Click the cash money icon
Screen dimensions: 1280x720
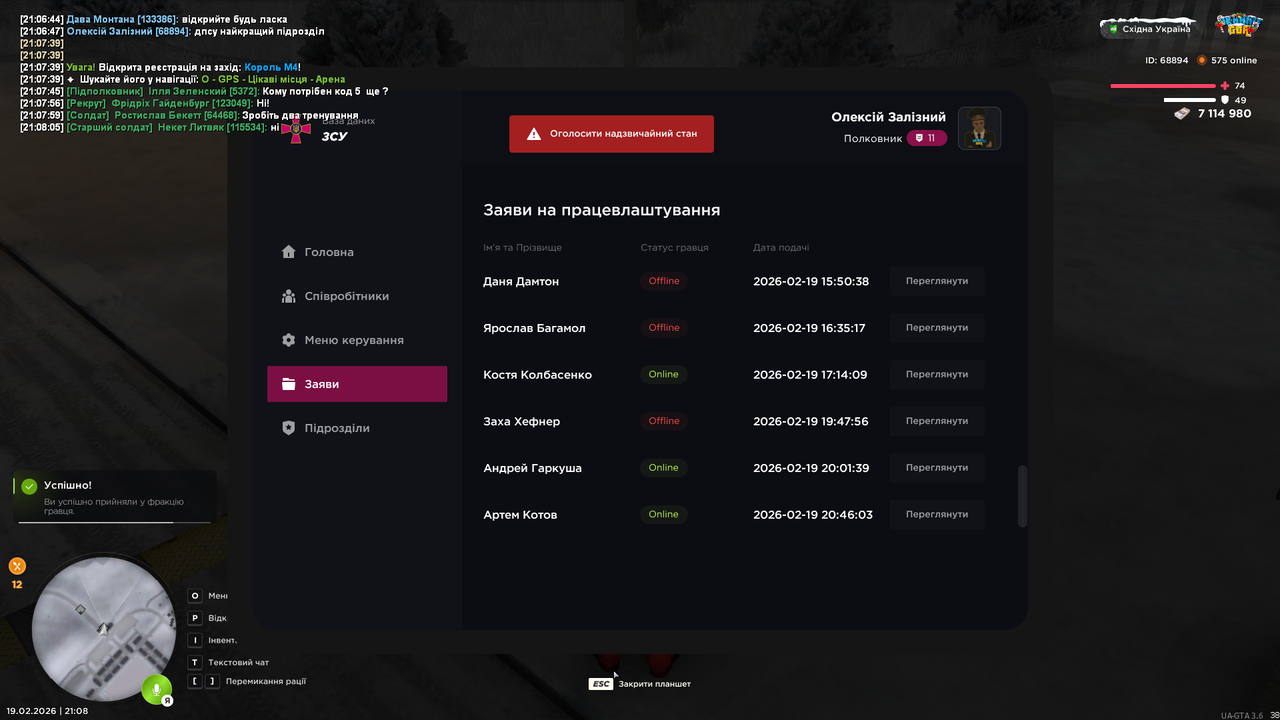[1182, 114]
